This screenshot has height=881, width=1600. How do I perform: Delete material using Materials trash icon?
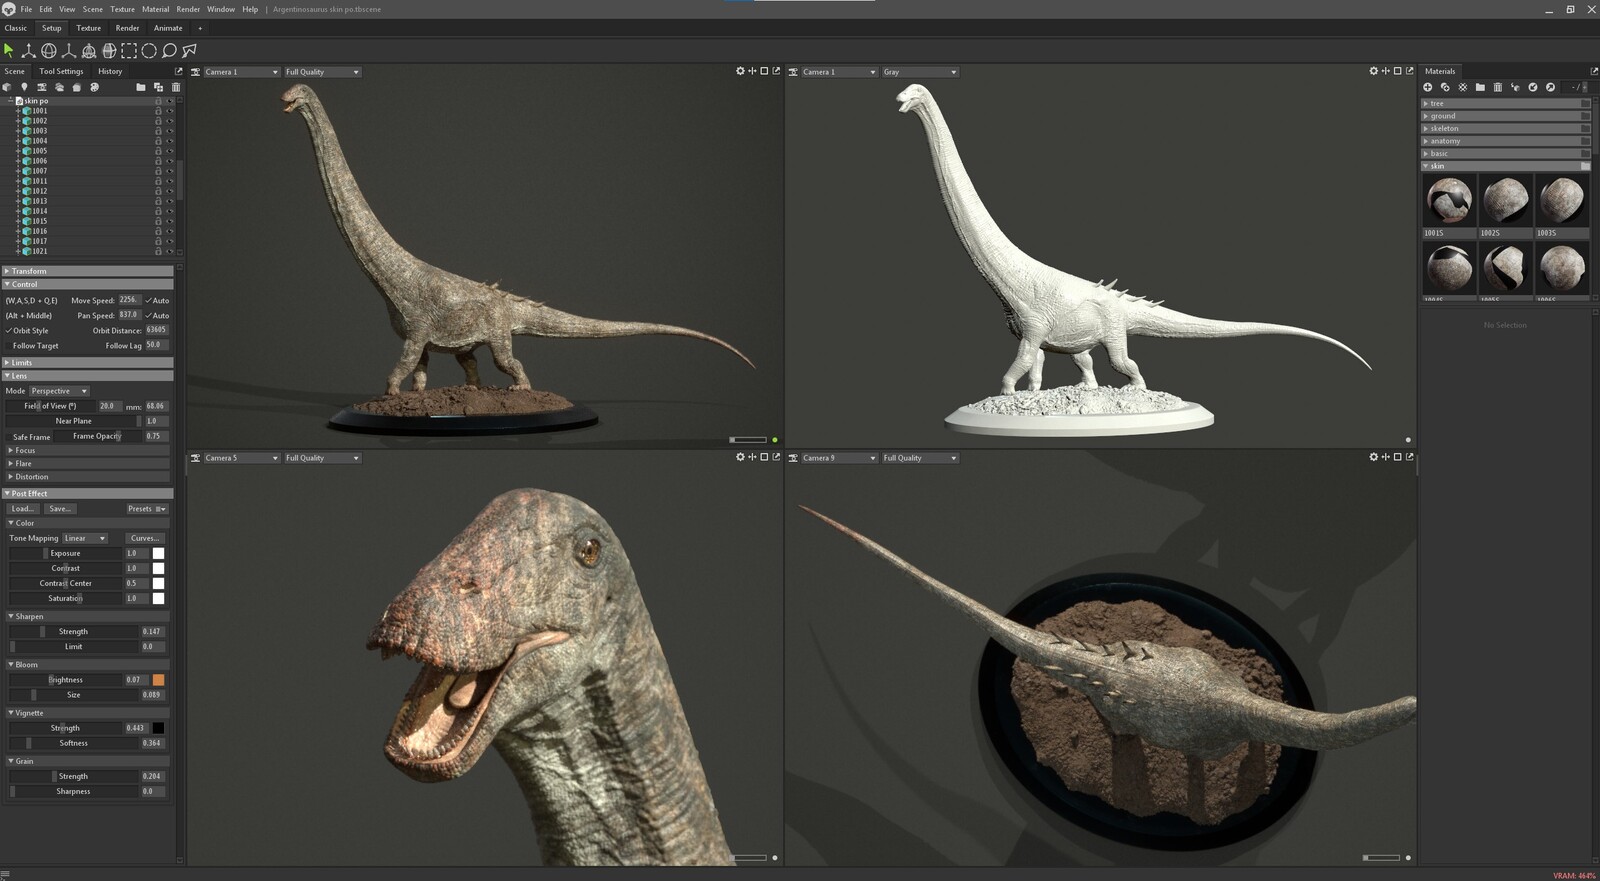pyautogui.click(x=1498, y=87)
